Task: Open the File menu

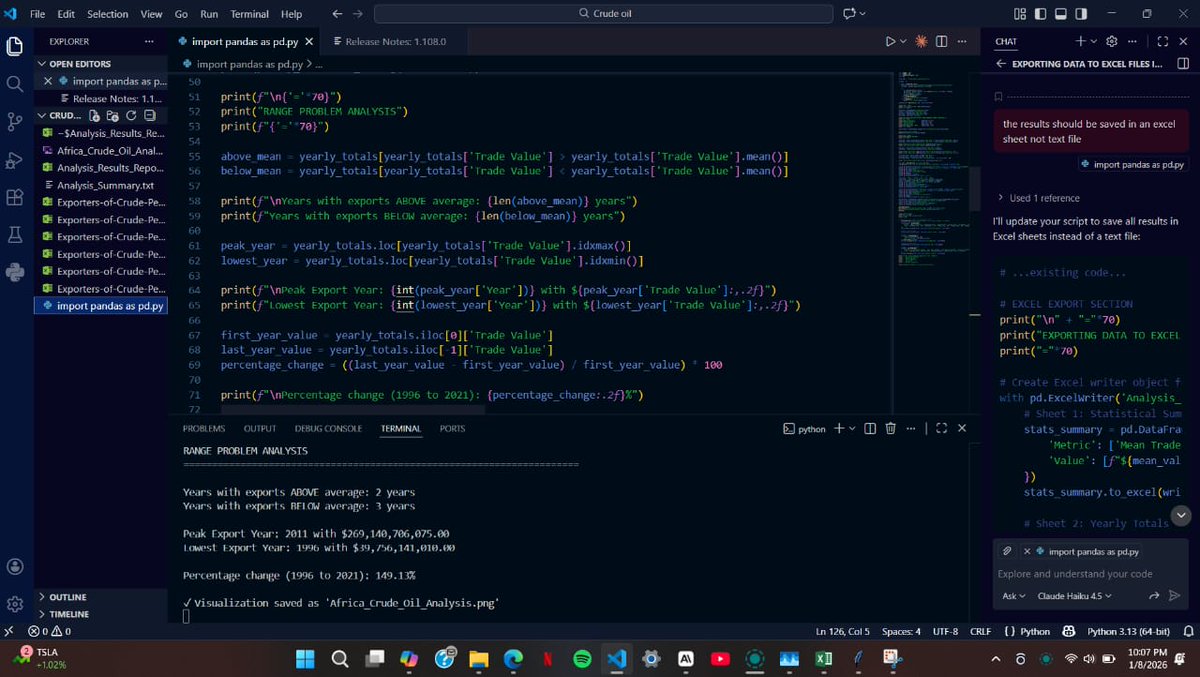Action: (x=37, y=14)
